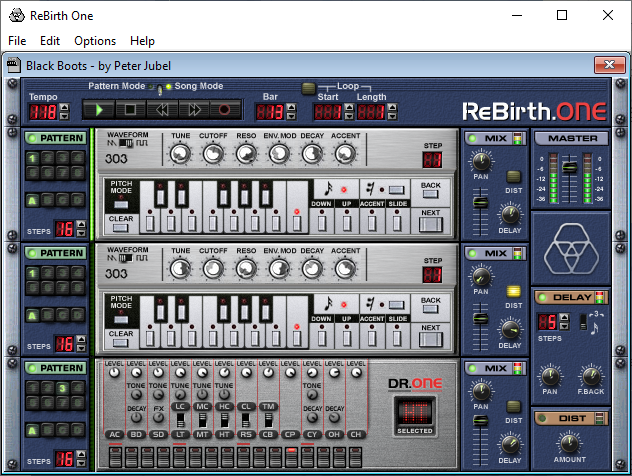The height and width of the screenshot is (476, 632).
Task: Click the Fast Forward transport button
Action: click(194, 109)
